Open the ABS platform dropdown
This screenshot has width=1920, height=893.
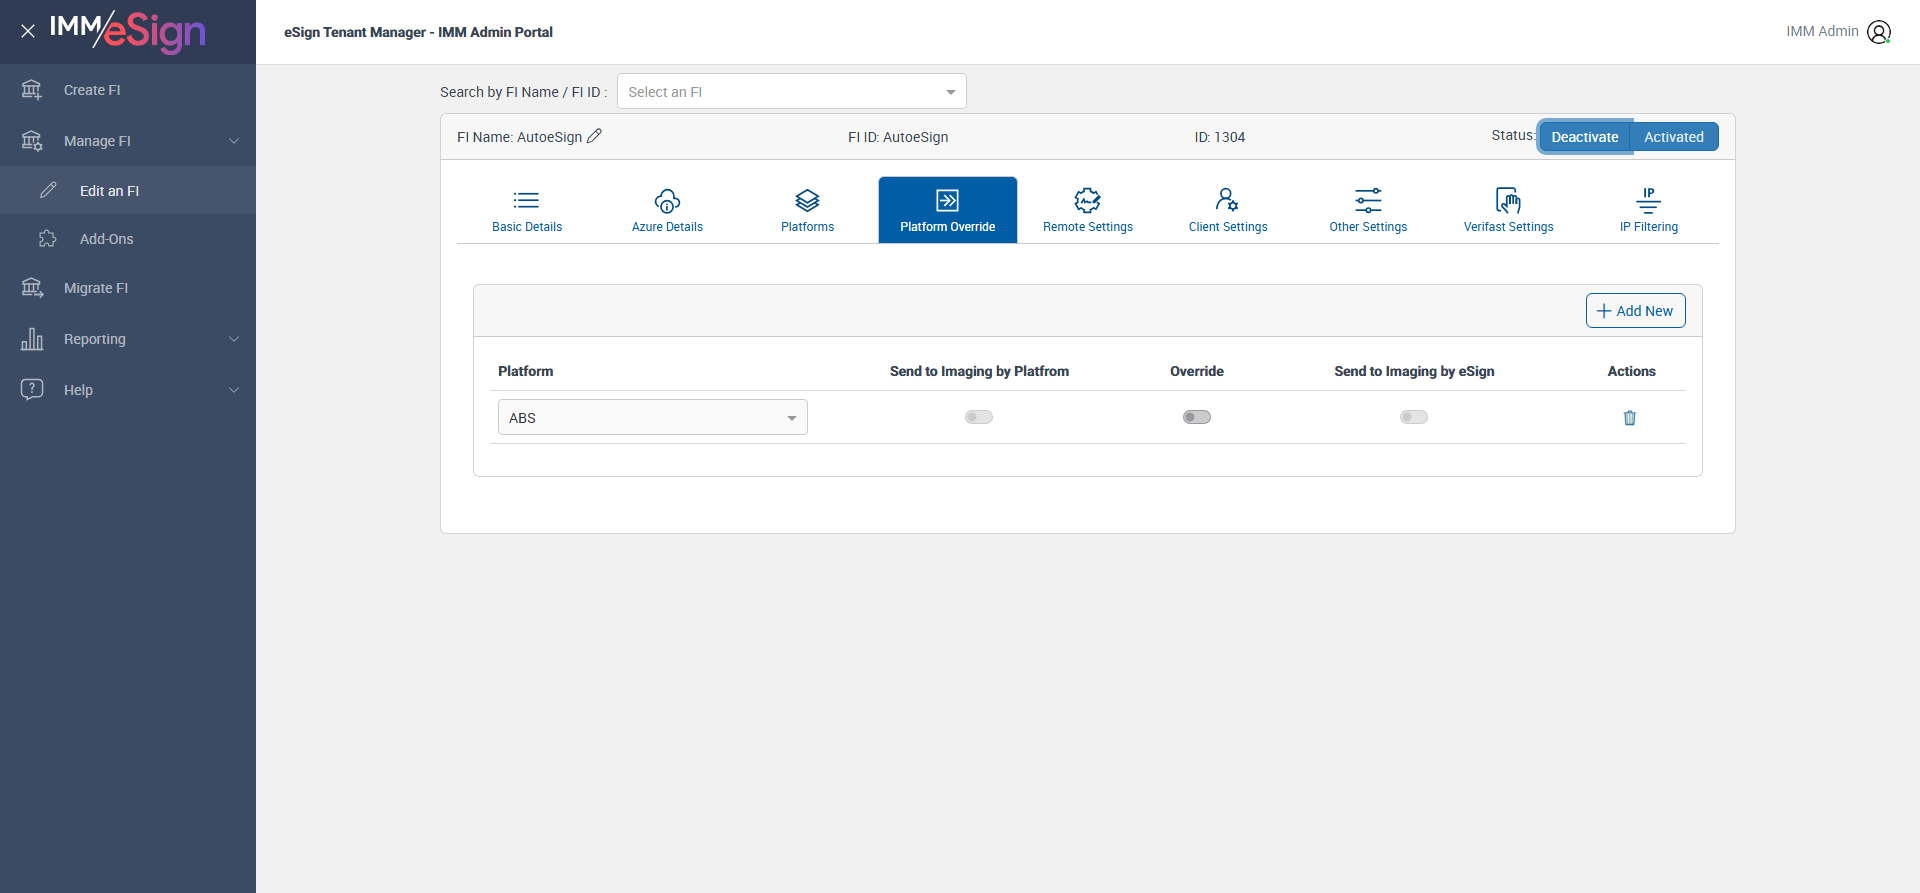(x=653, y=417)
